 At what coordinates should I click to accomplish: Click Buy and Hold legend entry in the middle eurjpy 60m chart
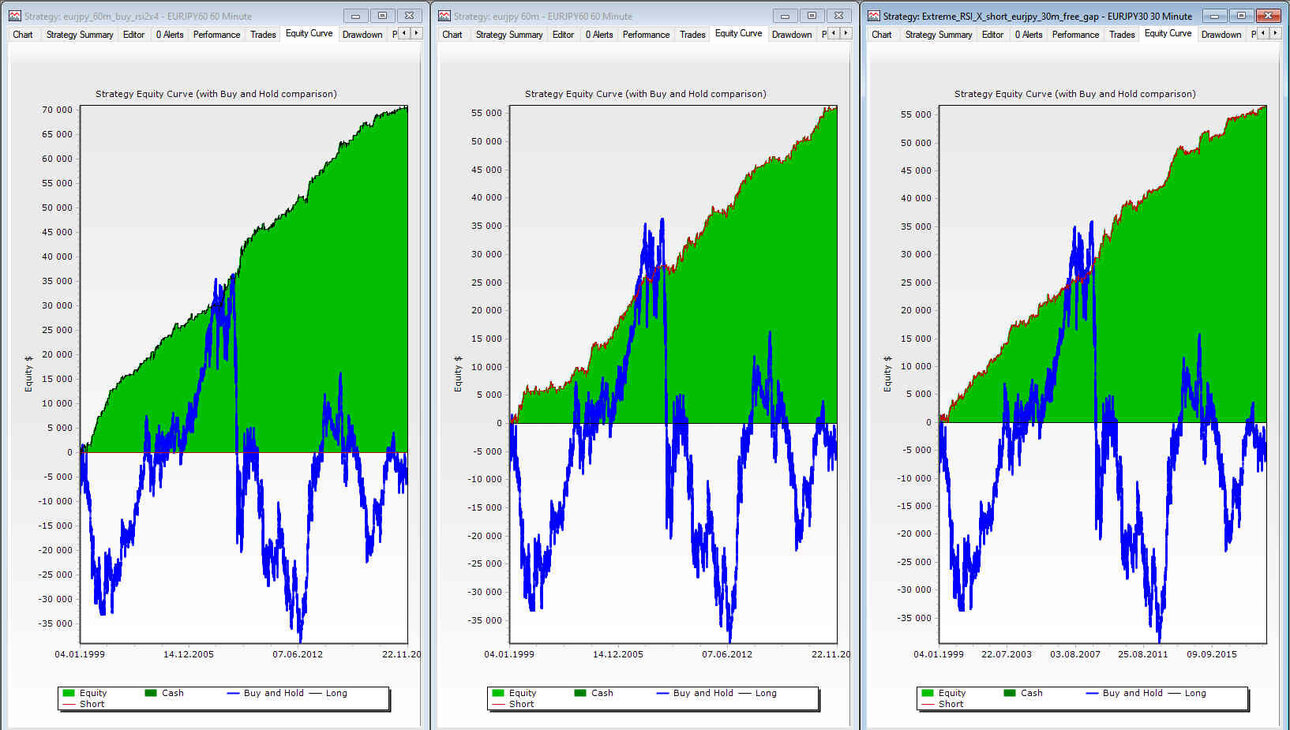pos(695,693)
